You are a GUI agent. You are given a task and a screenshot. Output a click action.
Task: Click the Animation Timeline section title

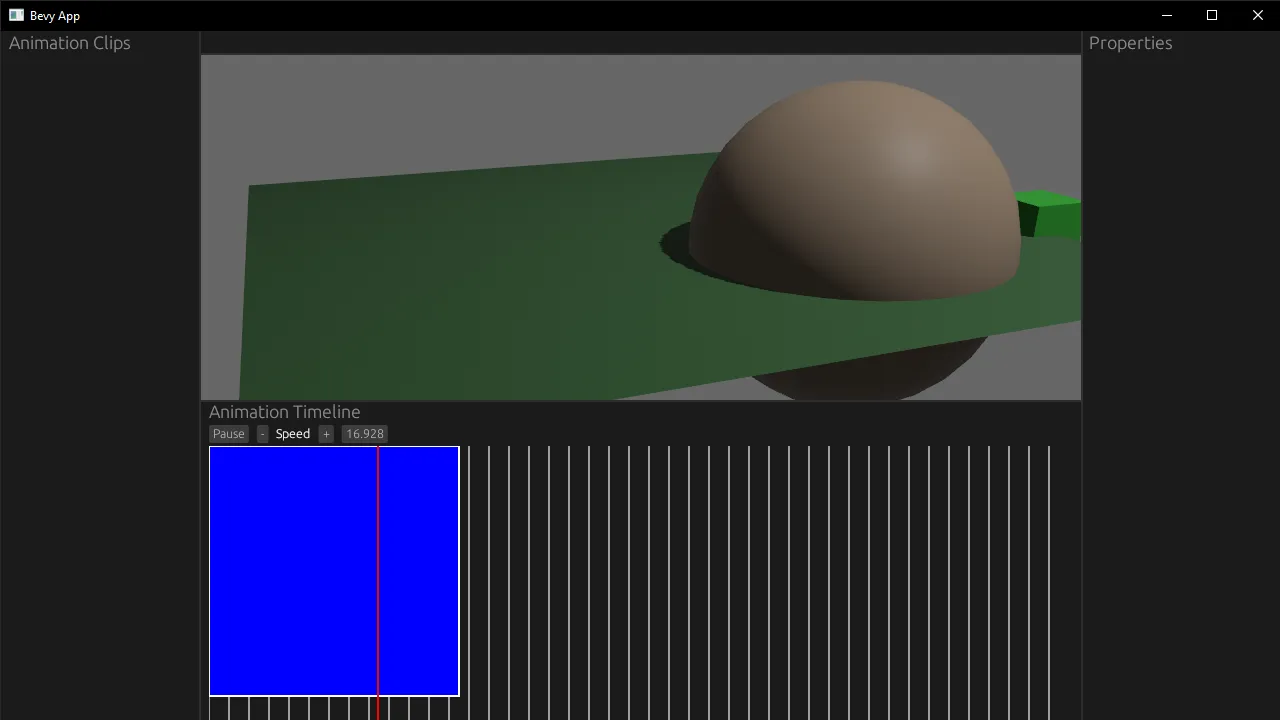[284, 411]
